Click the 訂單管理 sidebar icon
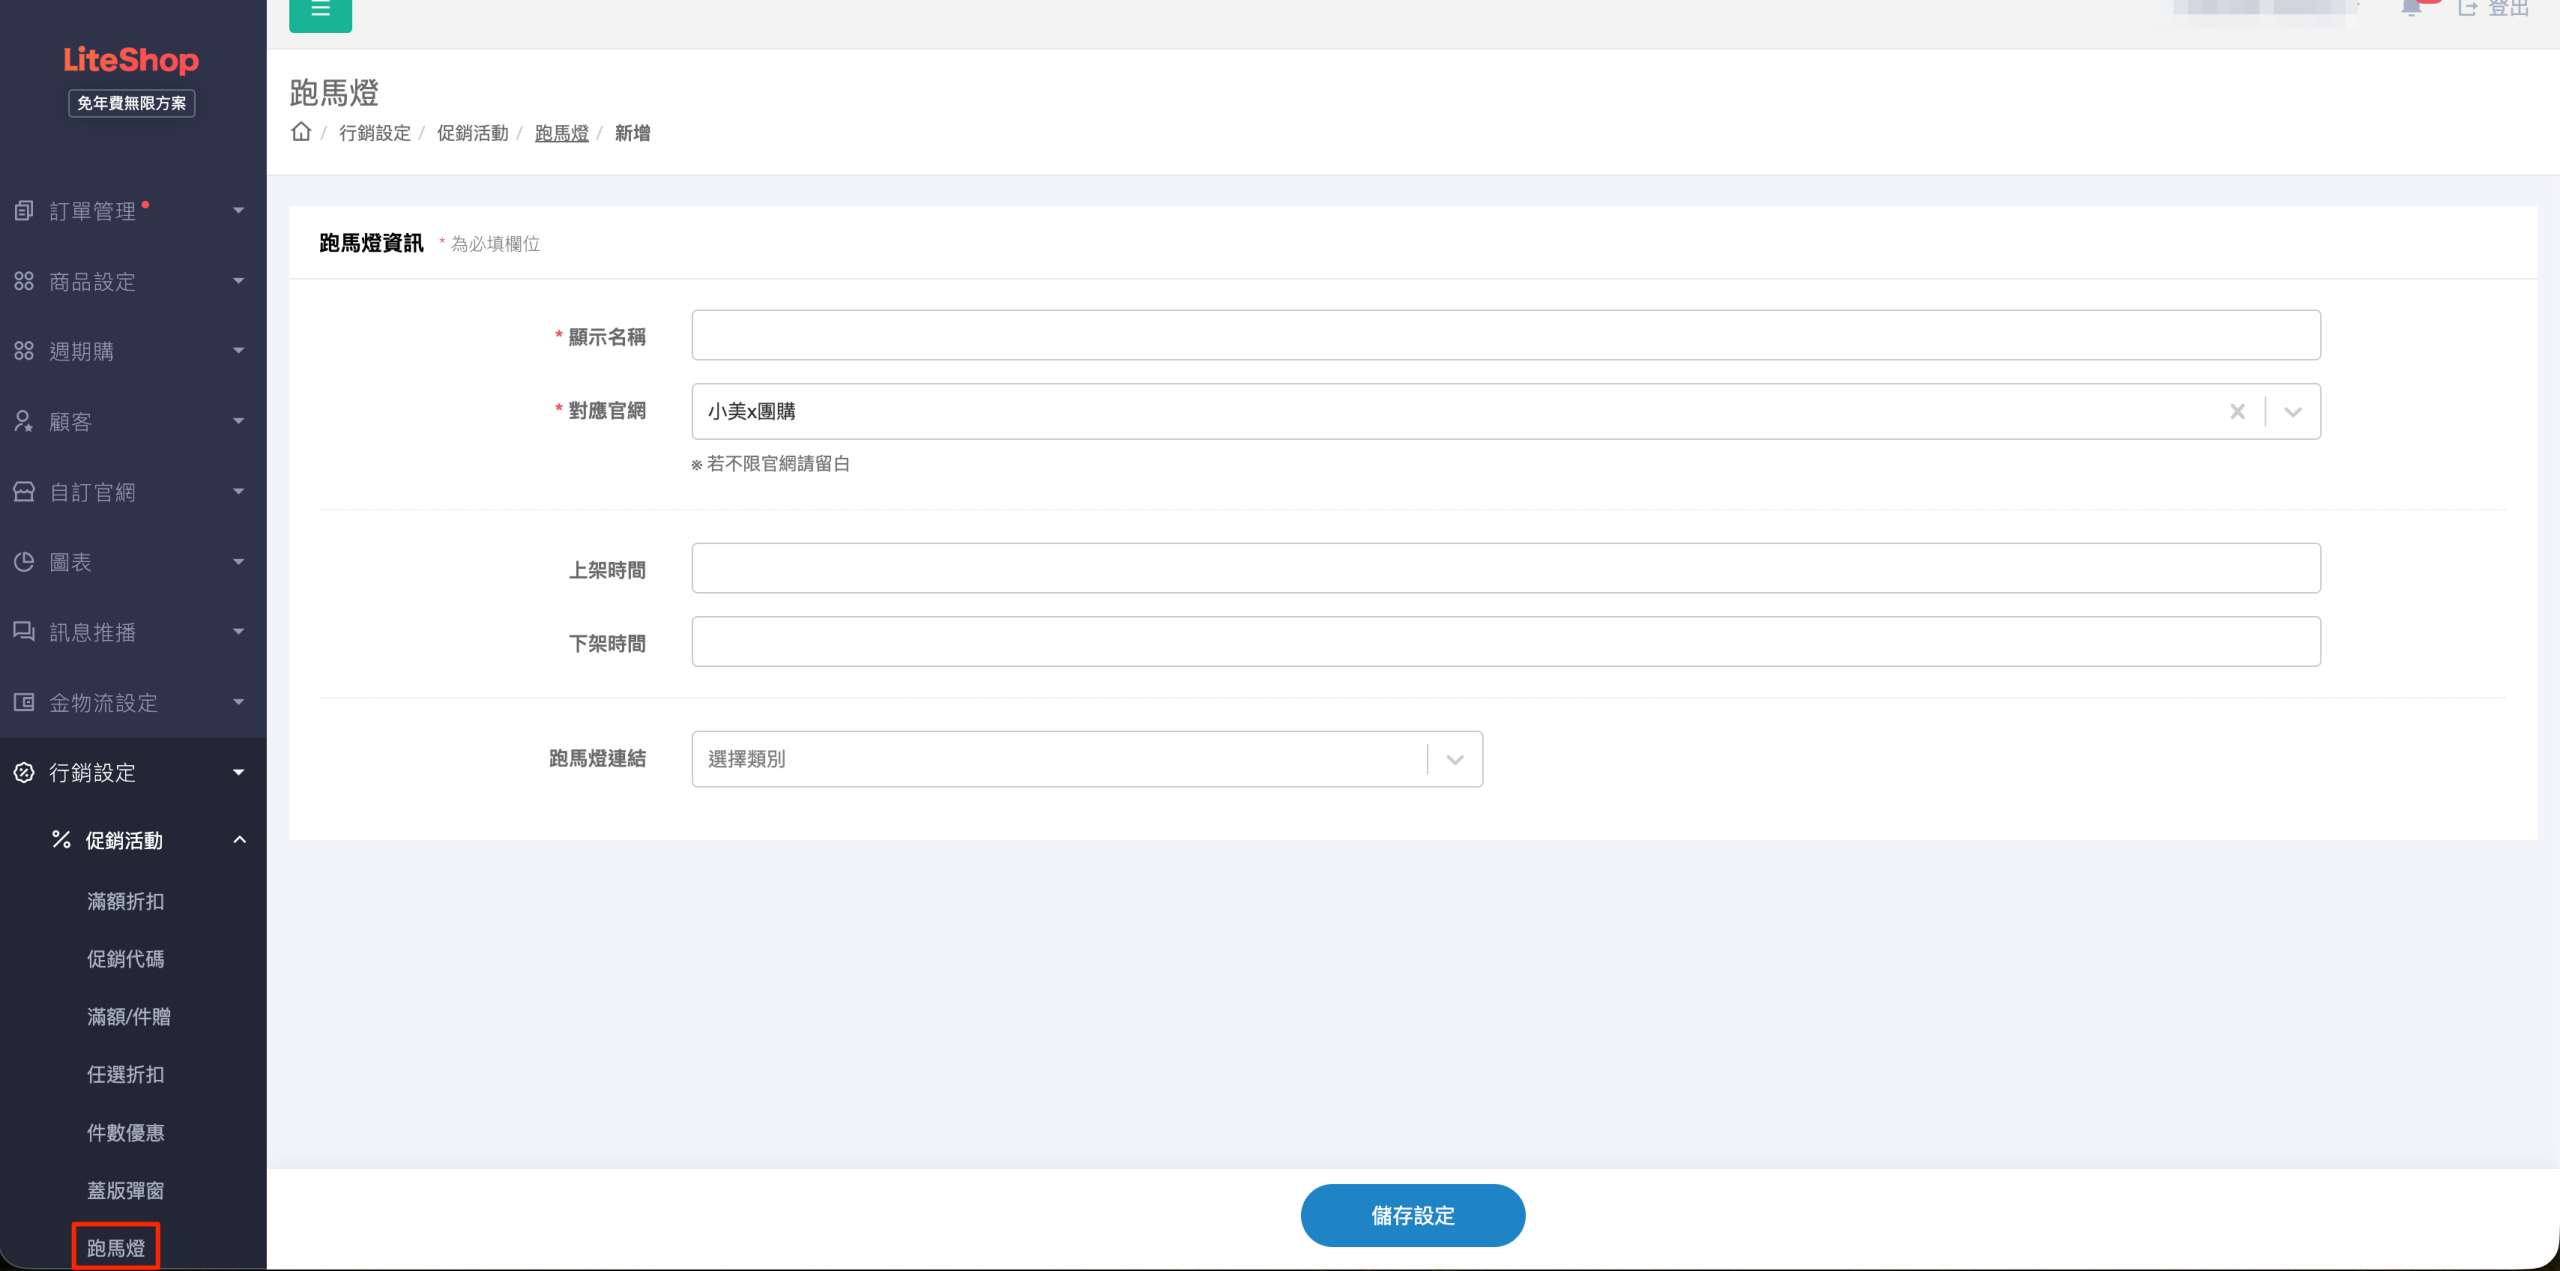 click(24, 211)
